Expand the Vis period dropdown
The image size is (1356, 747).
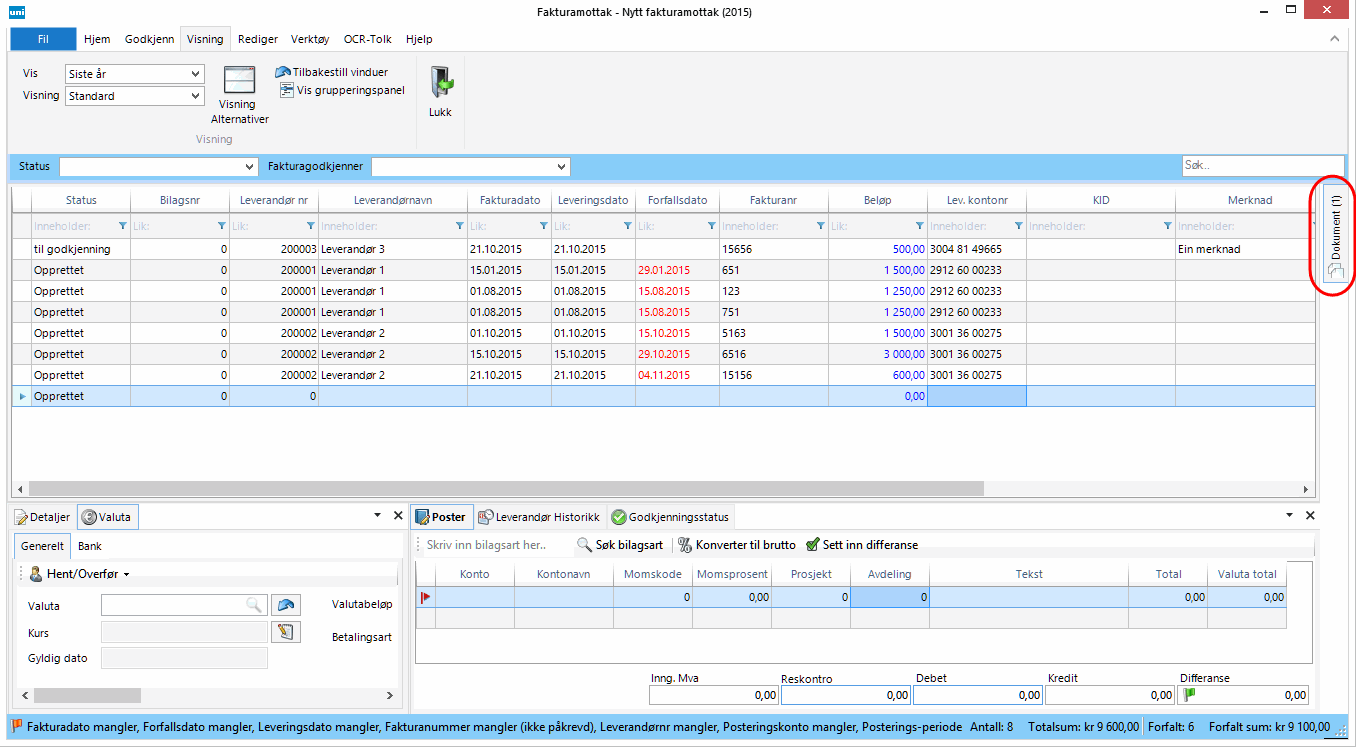coord(195,74)
